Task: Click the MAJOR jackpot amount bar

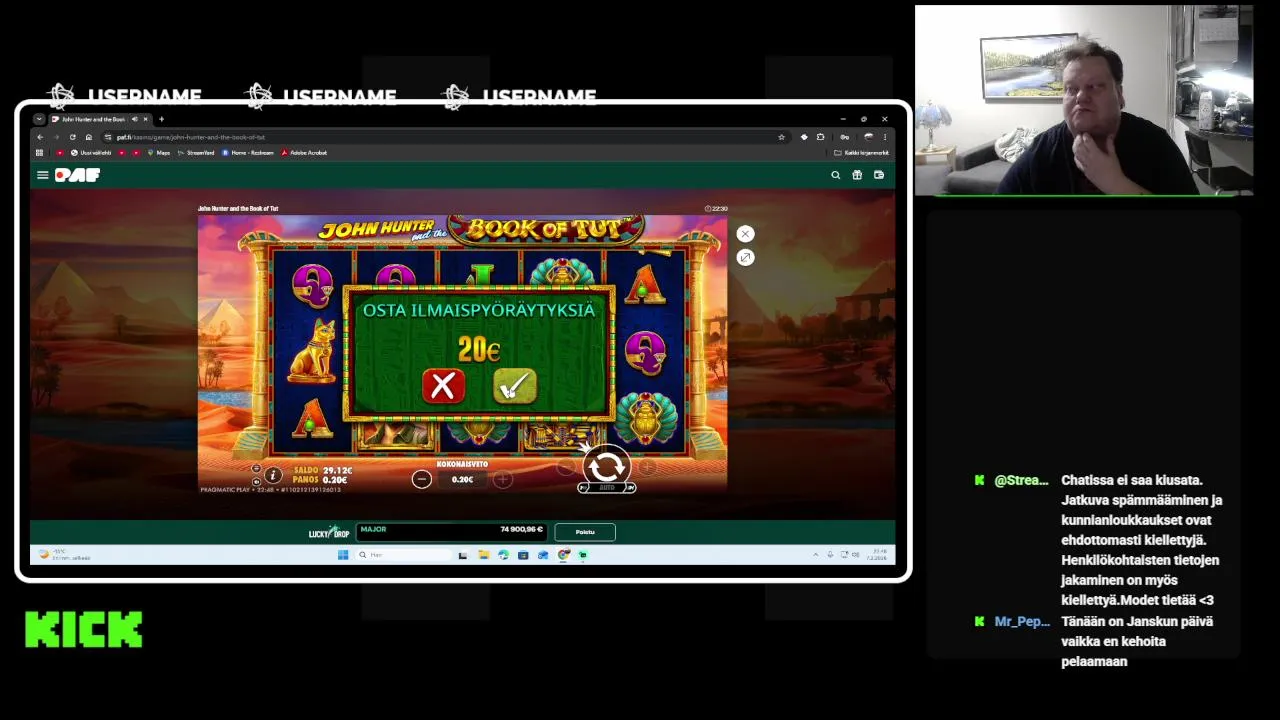Action: 452,530
